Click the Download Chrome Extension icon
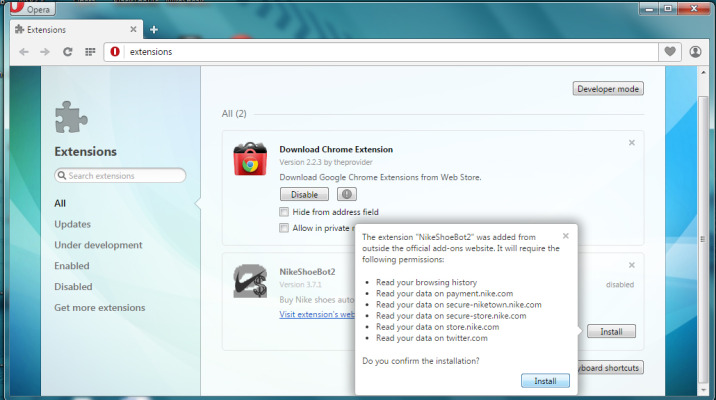The width and height of the screenshot is (716, 400). (x=249, y=160)
